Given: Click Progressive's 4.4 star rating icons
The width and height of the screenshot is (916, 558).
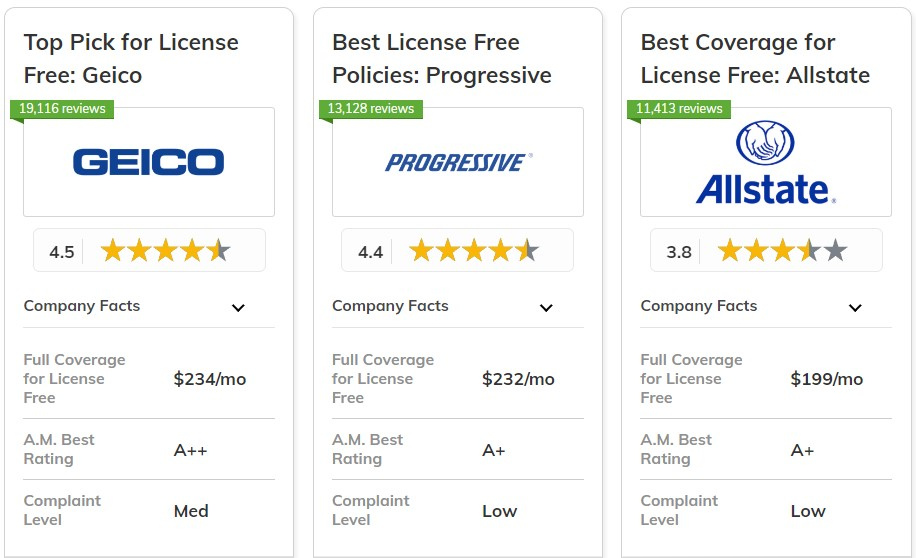Looking at the screenshot, I should click(x=474, y=251).
